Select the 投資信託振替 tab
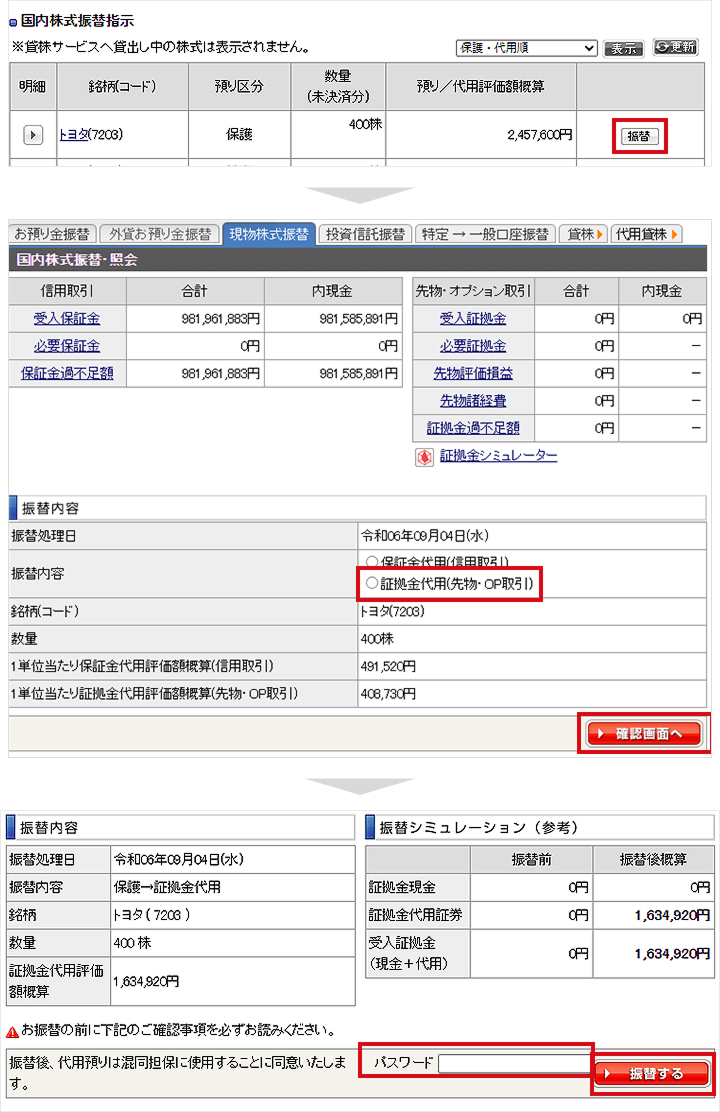 tap(365, 234)
